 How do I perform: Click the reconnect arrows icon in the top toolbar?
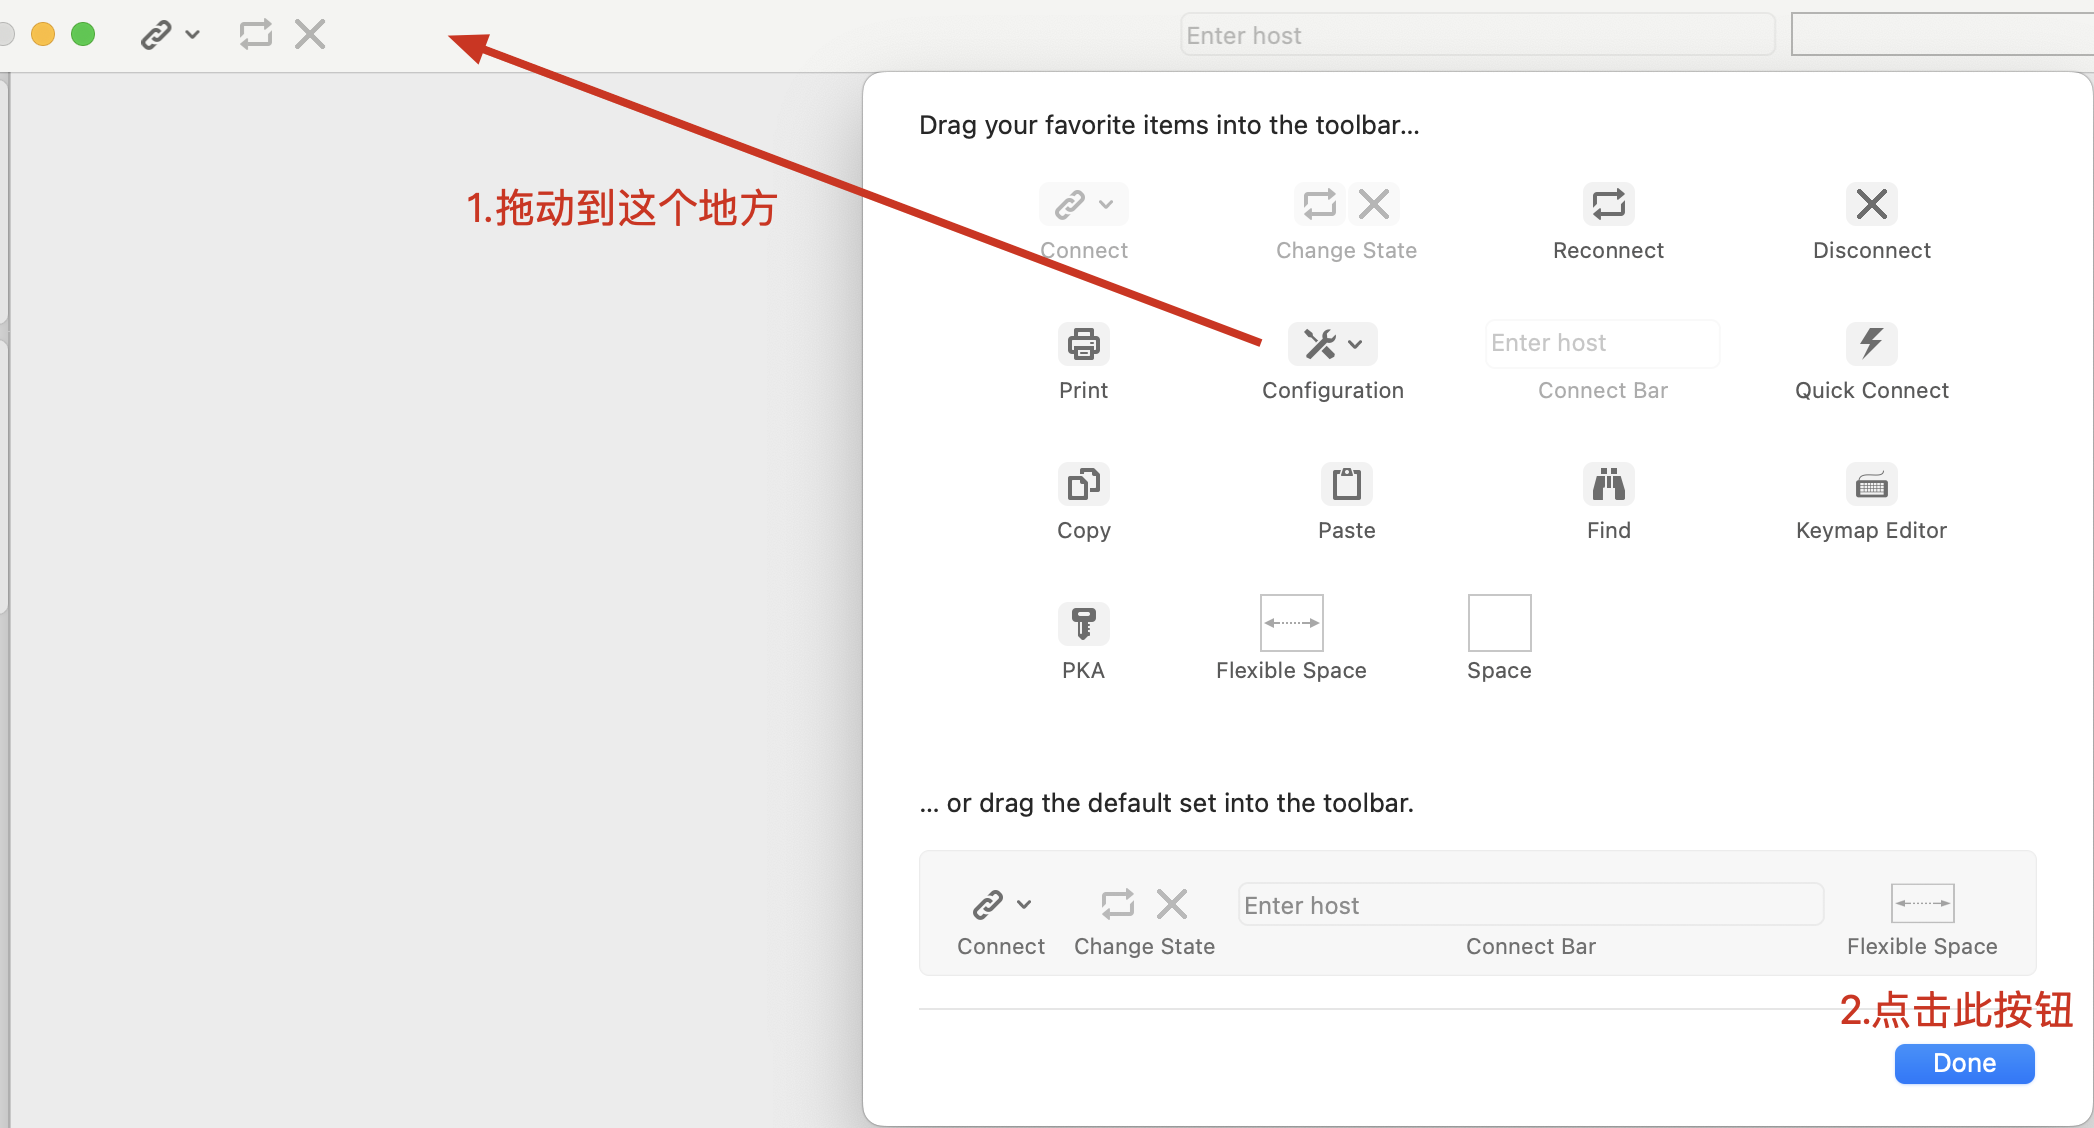pos(256,35)
